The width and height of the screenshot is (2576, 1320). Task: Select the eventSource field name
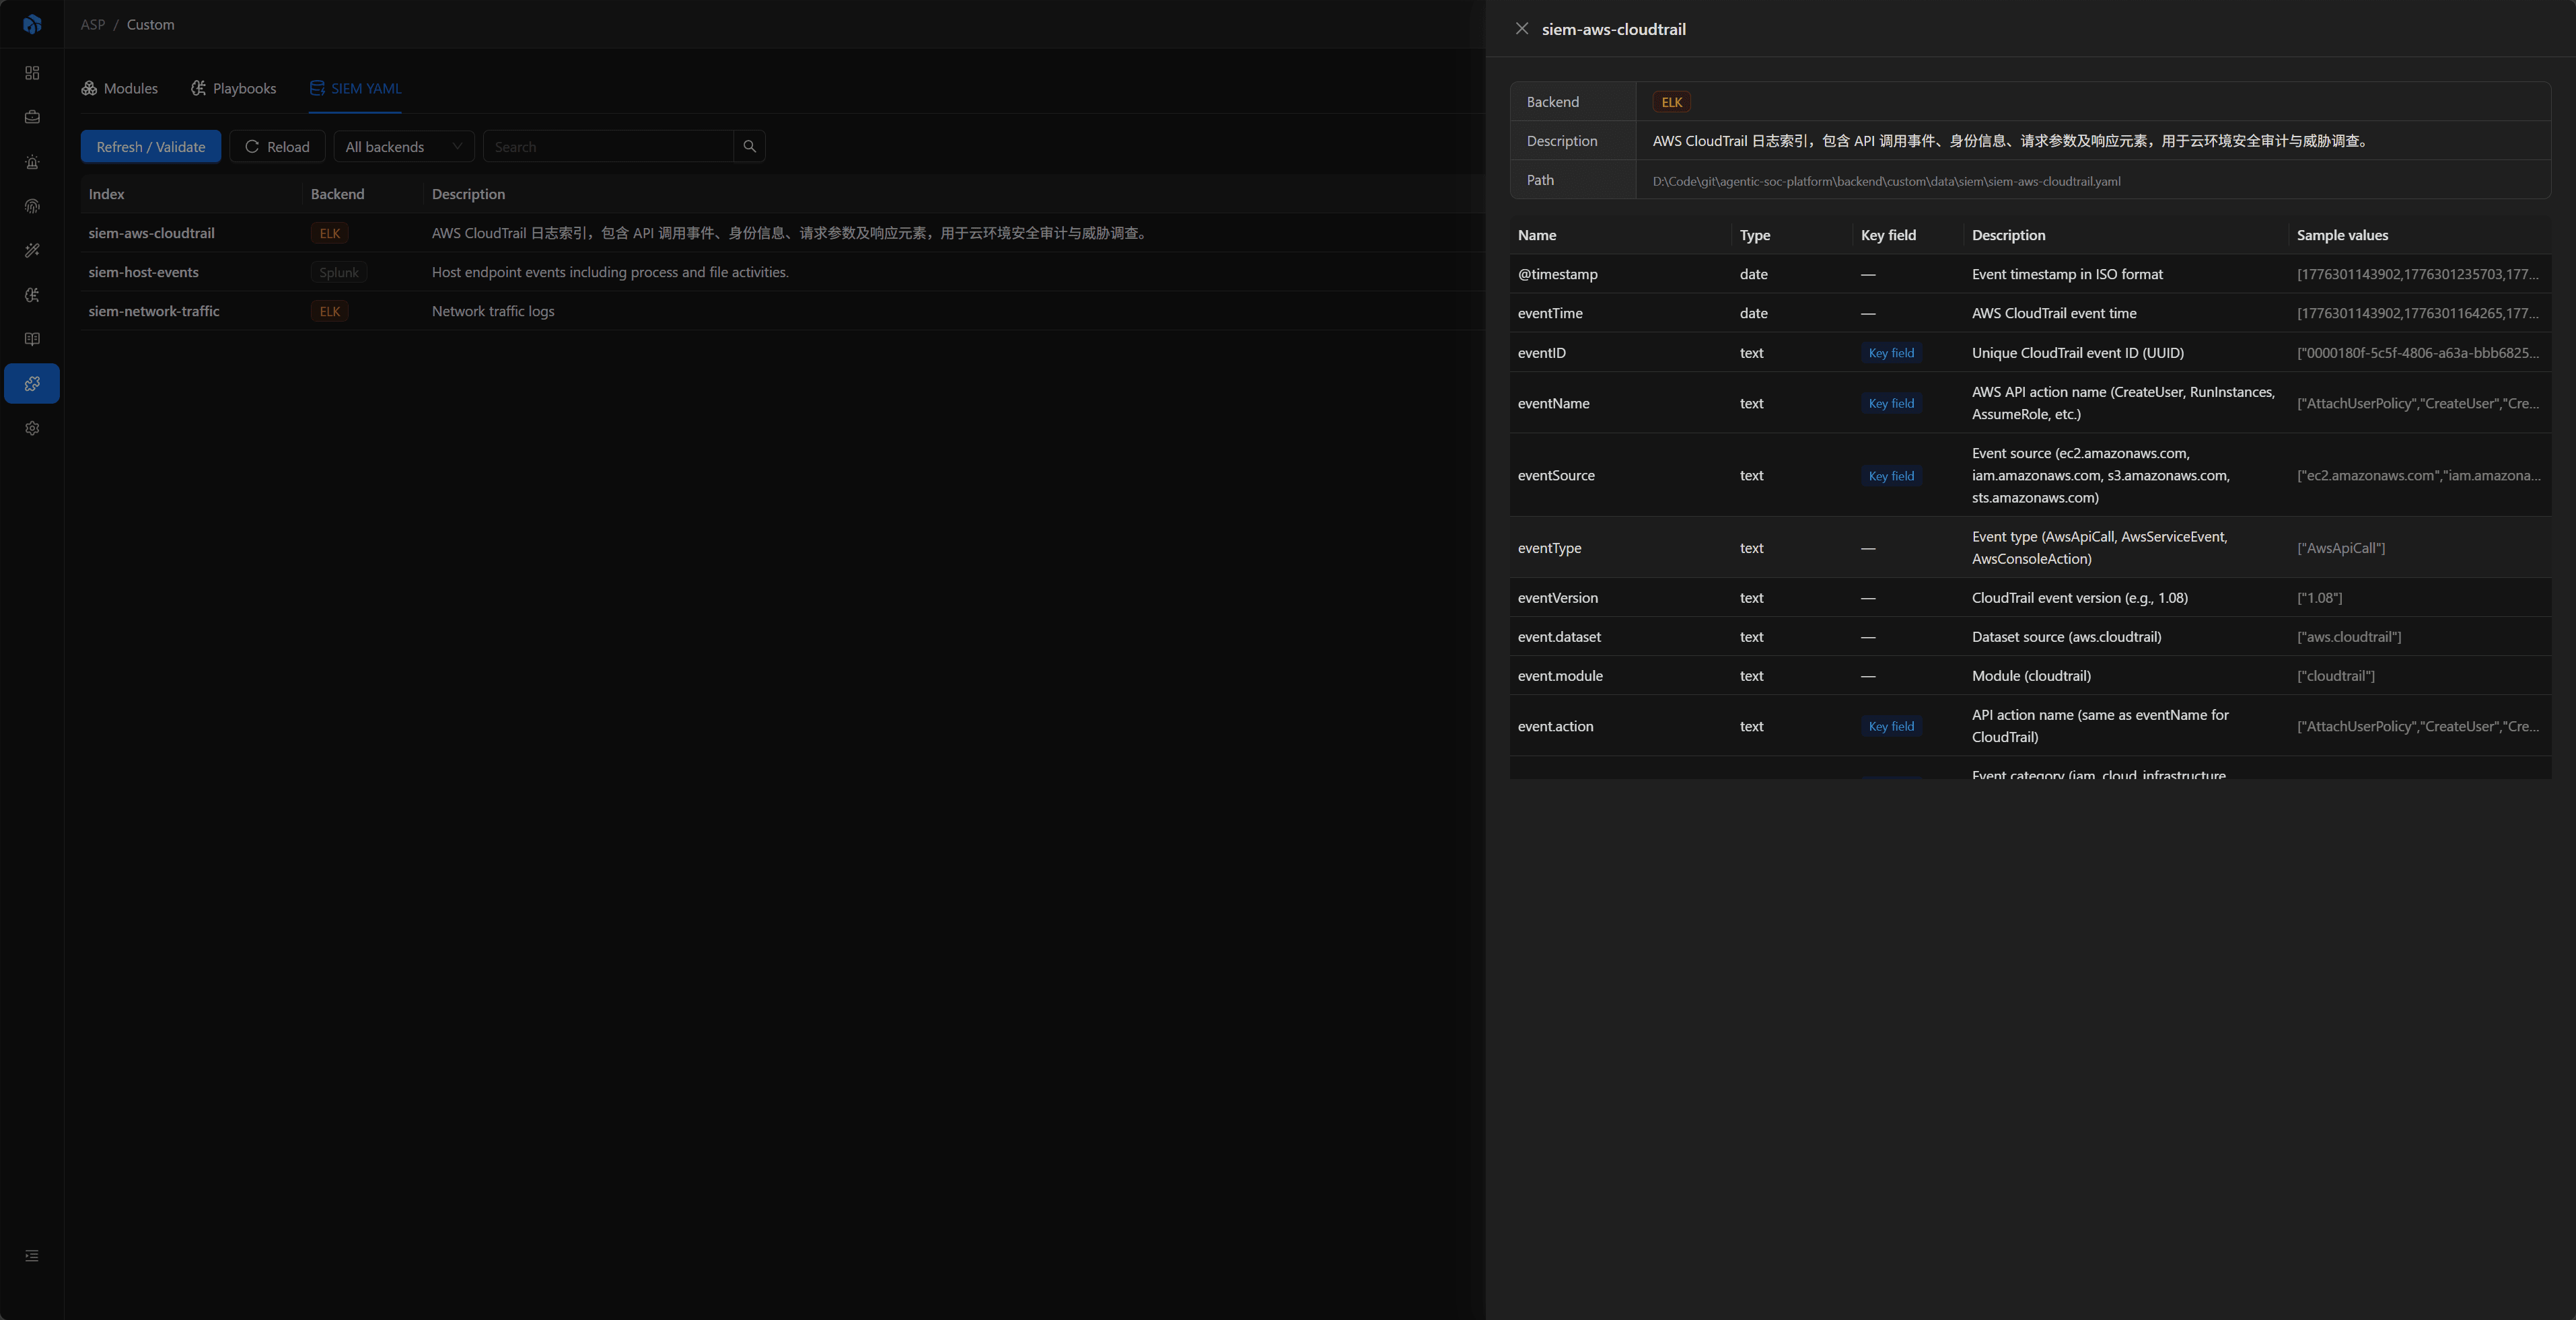click(1556, 475)
